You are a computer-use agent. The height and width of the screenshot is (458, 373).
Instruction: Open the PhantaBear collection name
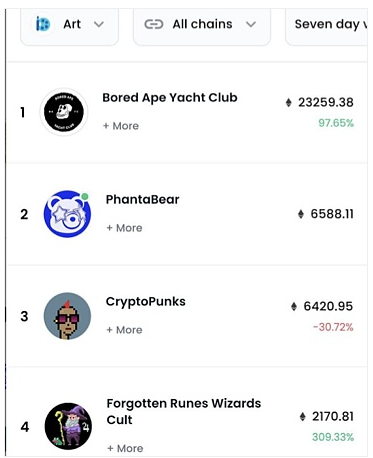[142, 199]
